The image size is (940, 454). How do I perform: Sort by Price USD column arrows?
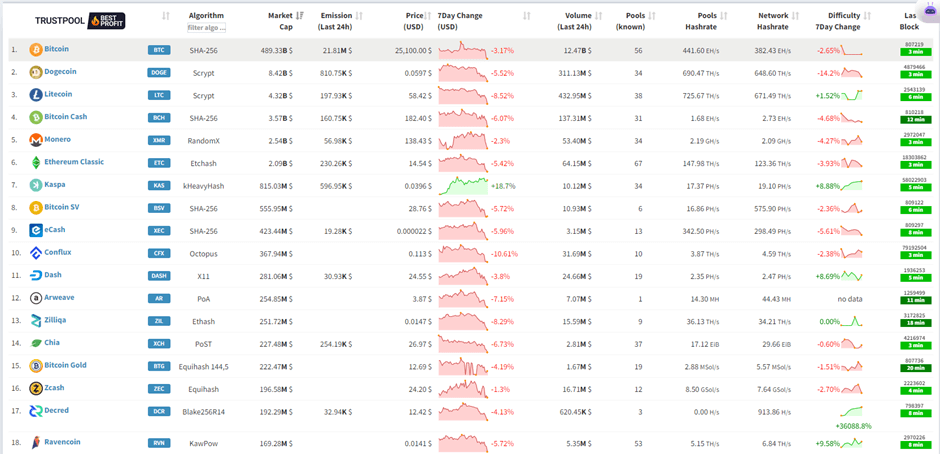(428, 16)
